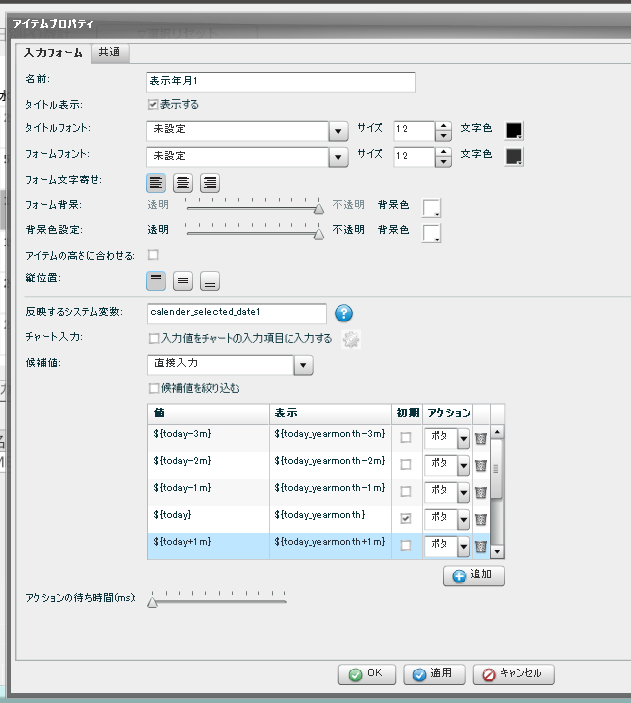Open chart input settings gear
The height and width of the screenshot is (703, 631).
pos(351,339)
